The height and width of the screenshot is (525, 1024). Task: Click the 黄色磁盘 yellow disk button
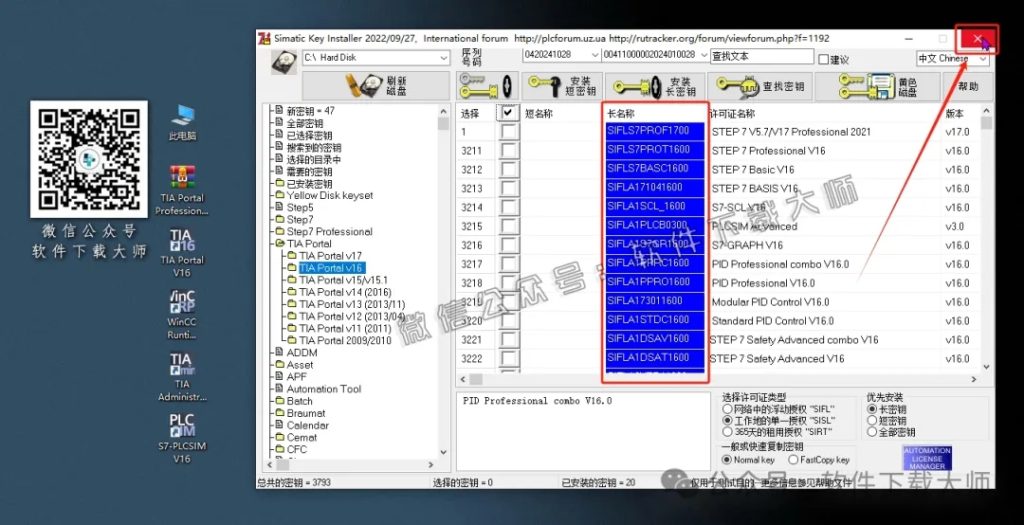(878, 86)
